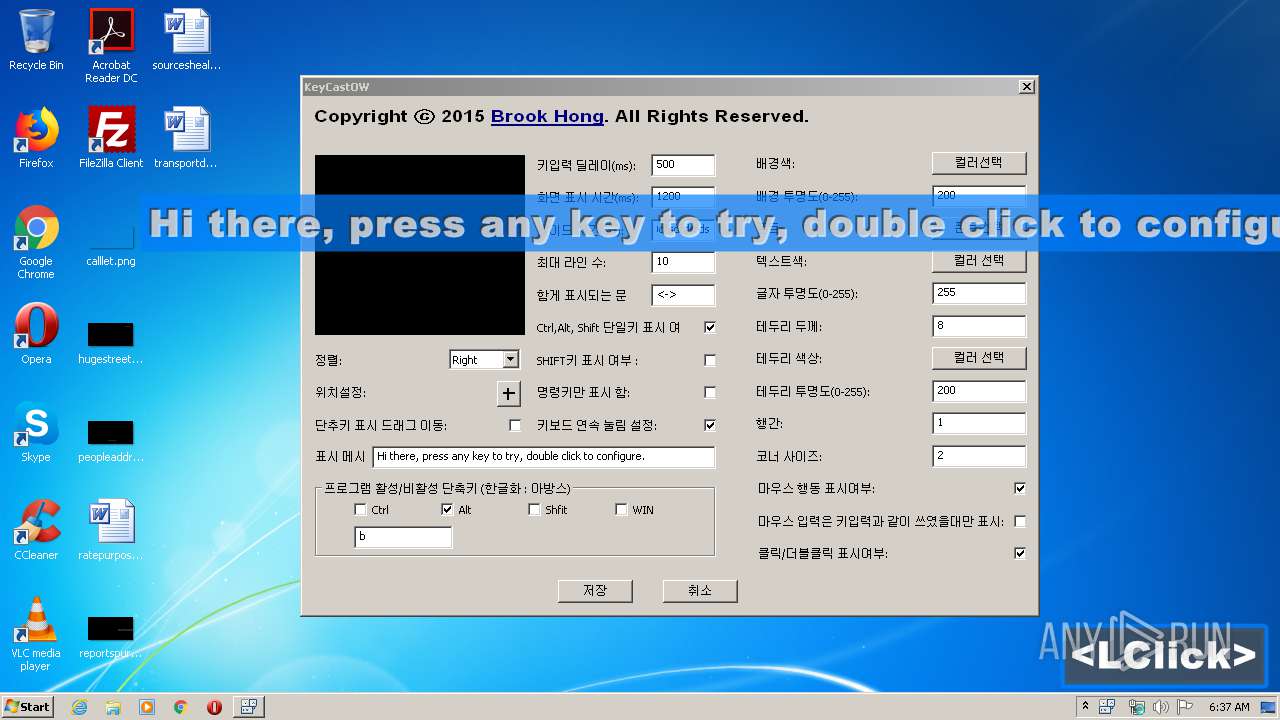Launch Firefox from the desktop
Image resolution: width=1280 pixels, height=720 pixels.
point(36,138)
